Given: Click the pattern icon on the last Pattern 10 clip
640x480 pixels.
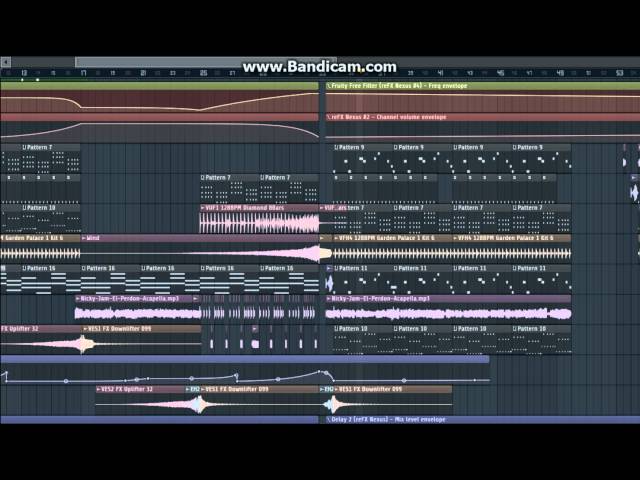Looking at the screenshot, I should pos(515,329).
